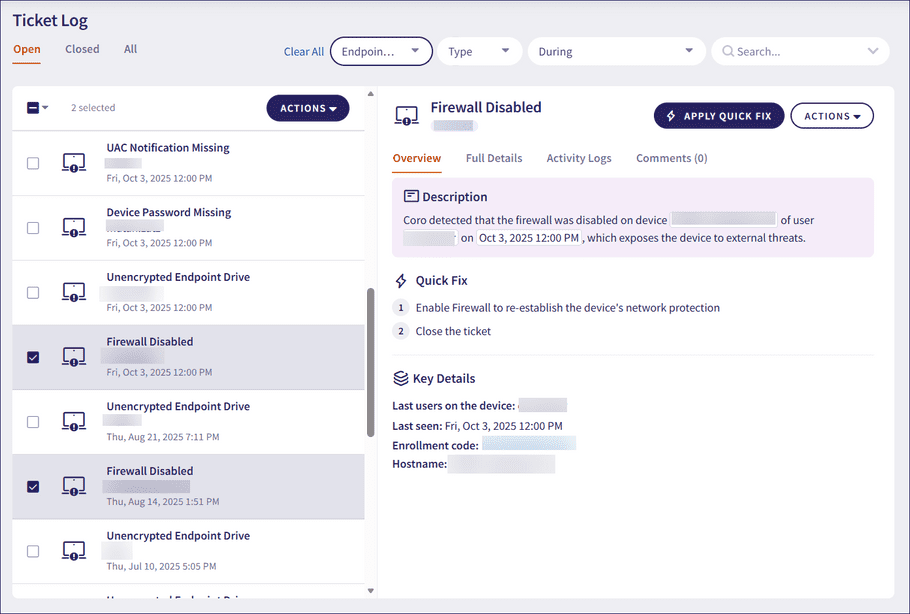The image size is (910, 614).
Task: Click the endpoint icon on Firewall Disabled from Aug 14
Action: pos(73,485)
